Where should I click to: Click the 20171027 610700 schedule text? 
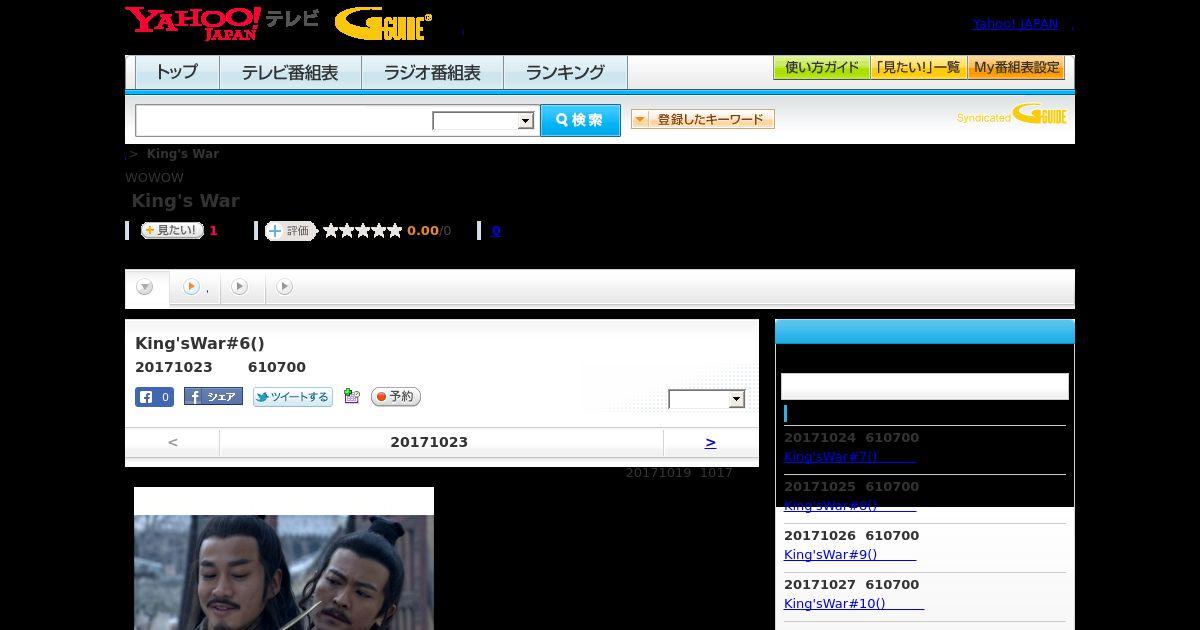coord(851,585)
